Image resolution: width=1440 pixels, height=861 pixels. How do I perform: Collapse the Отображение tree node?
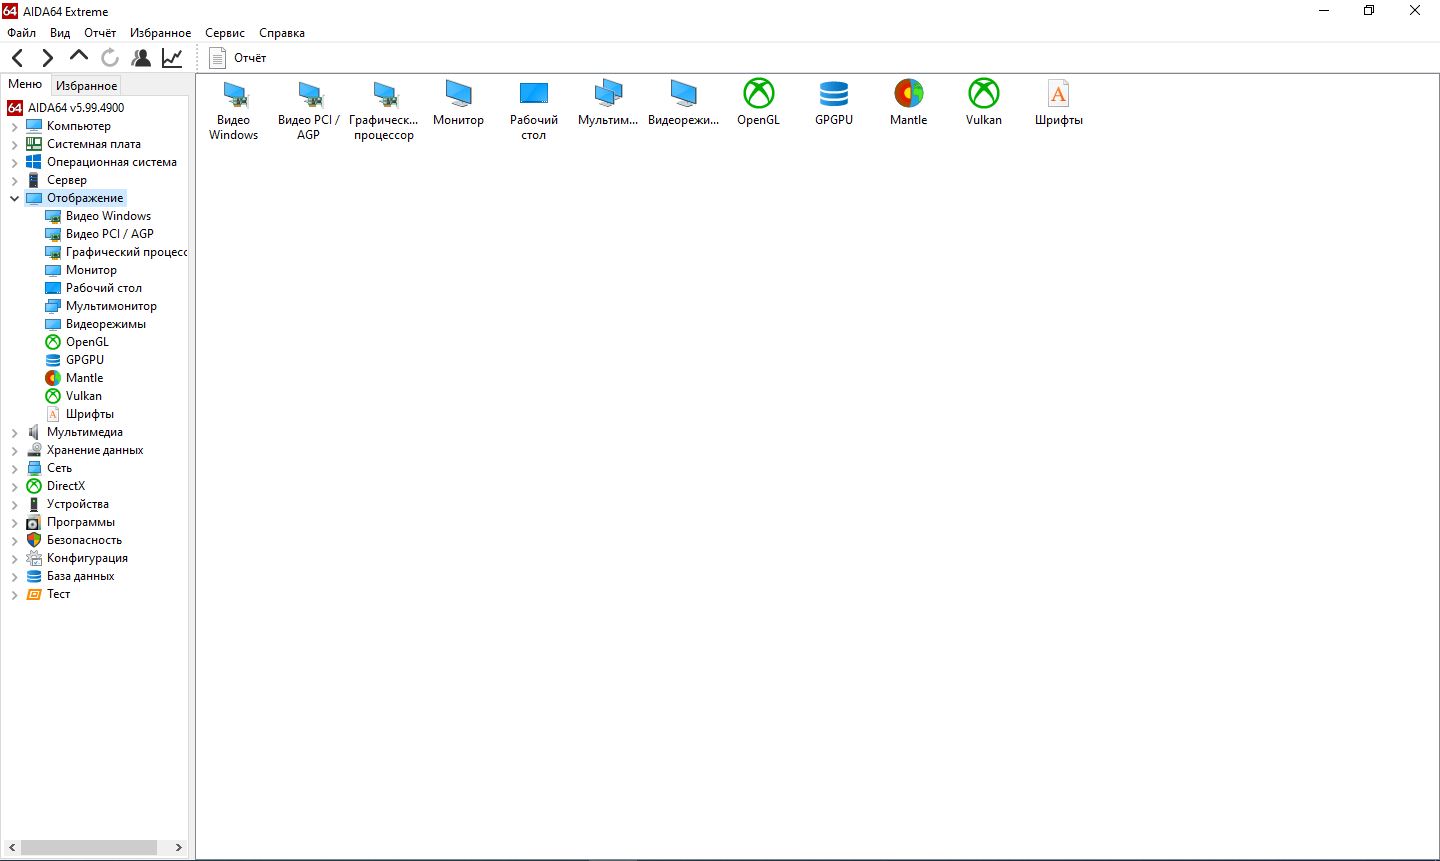tap(15, 198)
